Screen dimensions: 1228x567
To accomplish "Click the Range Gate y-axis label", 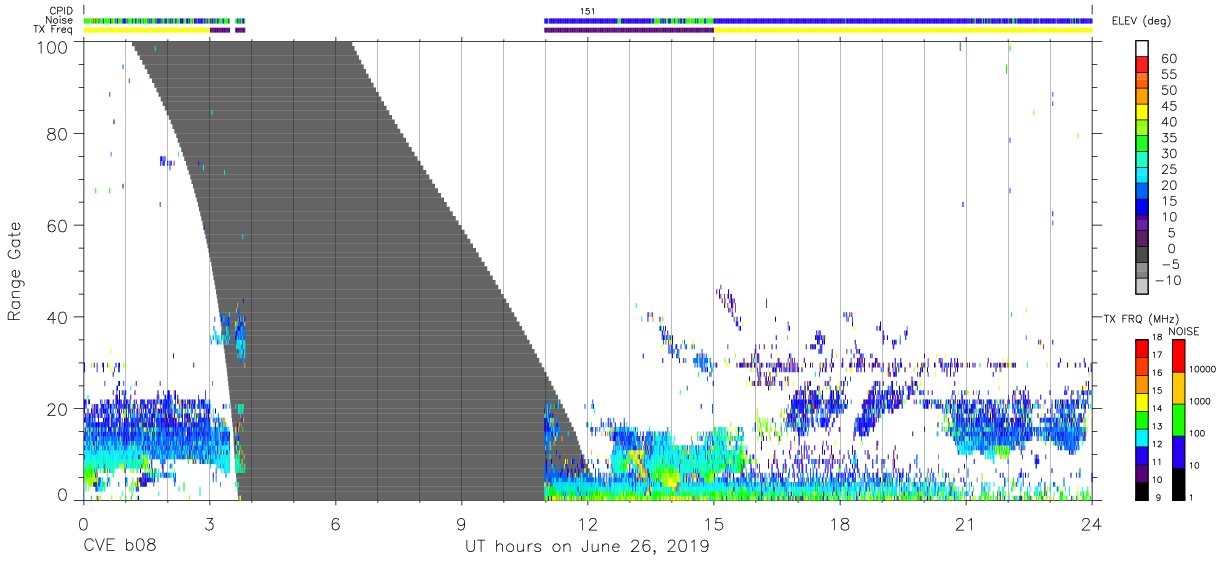I will [15, 271].
